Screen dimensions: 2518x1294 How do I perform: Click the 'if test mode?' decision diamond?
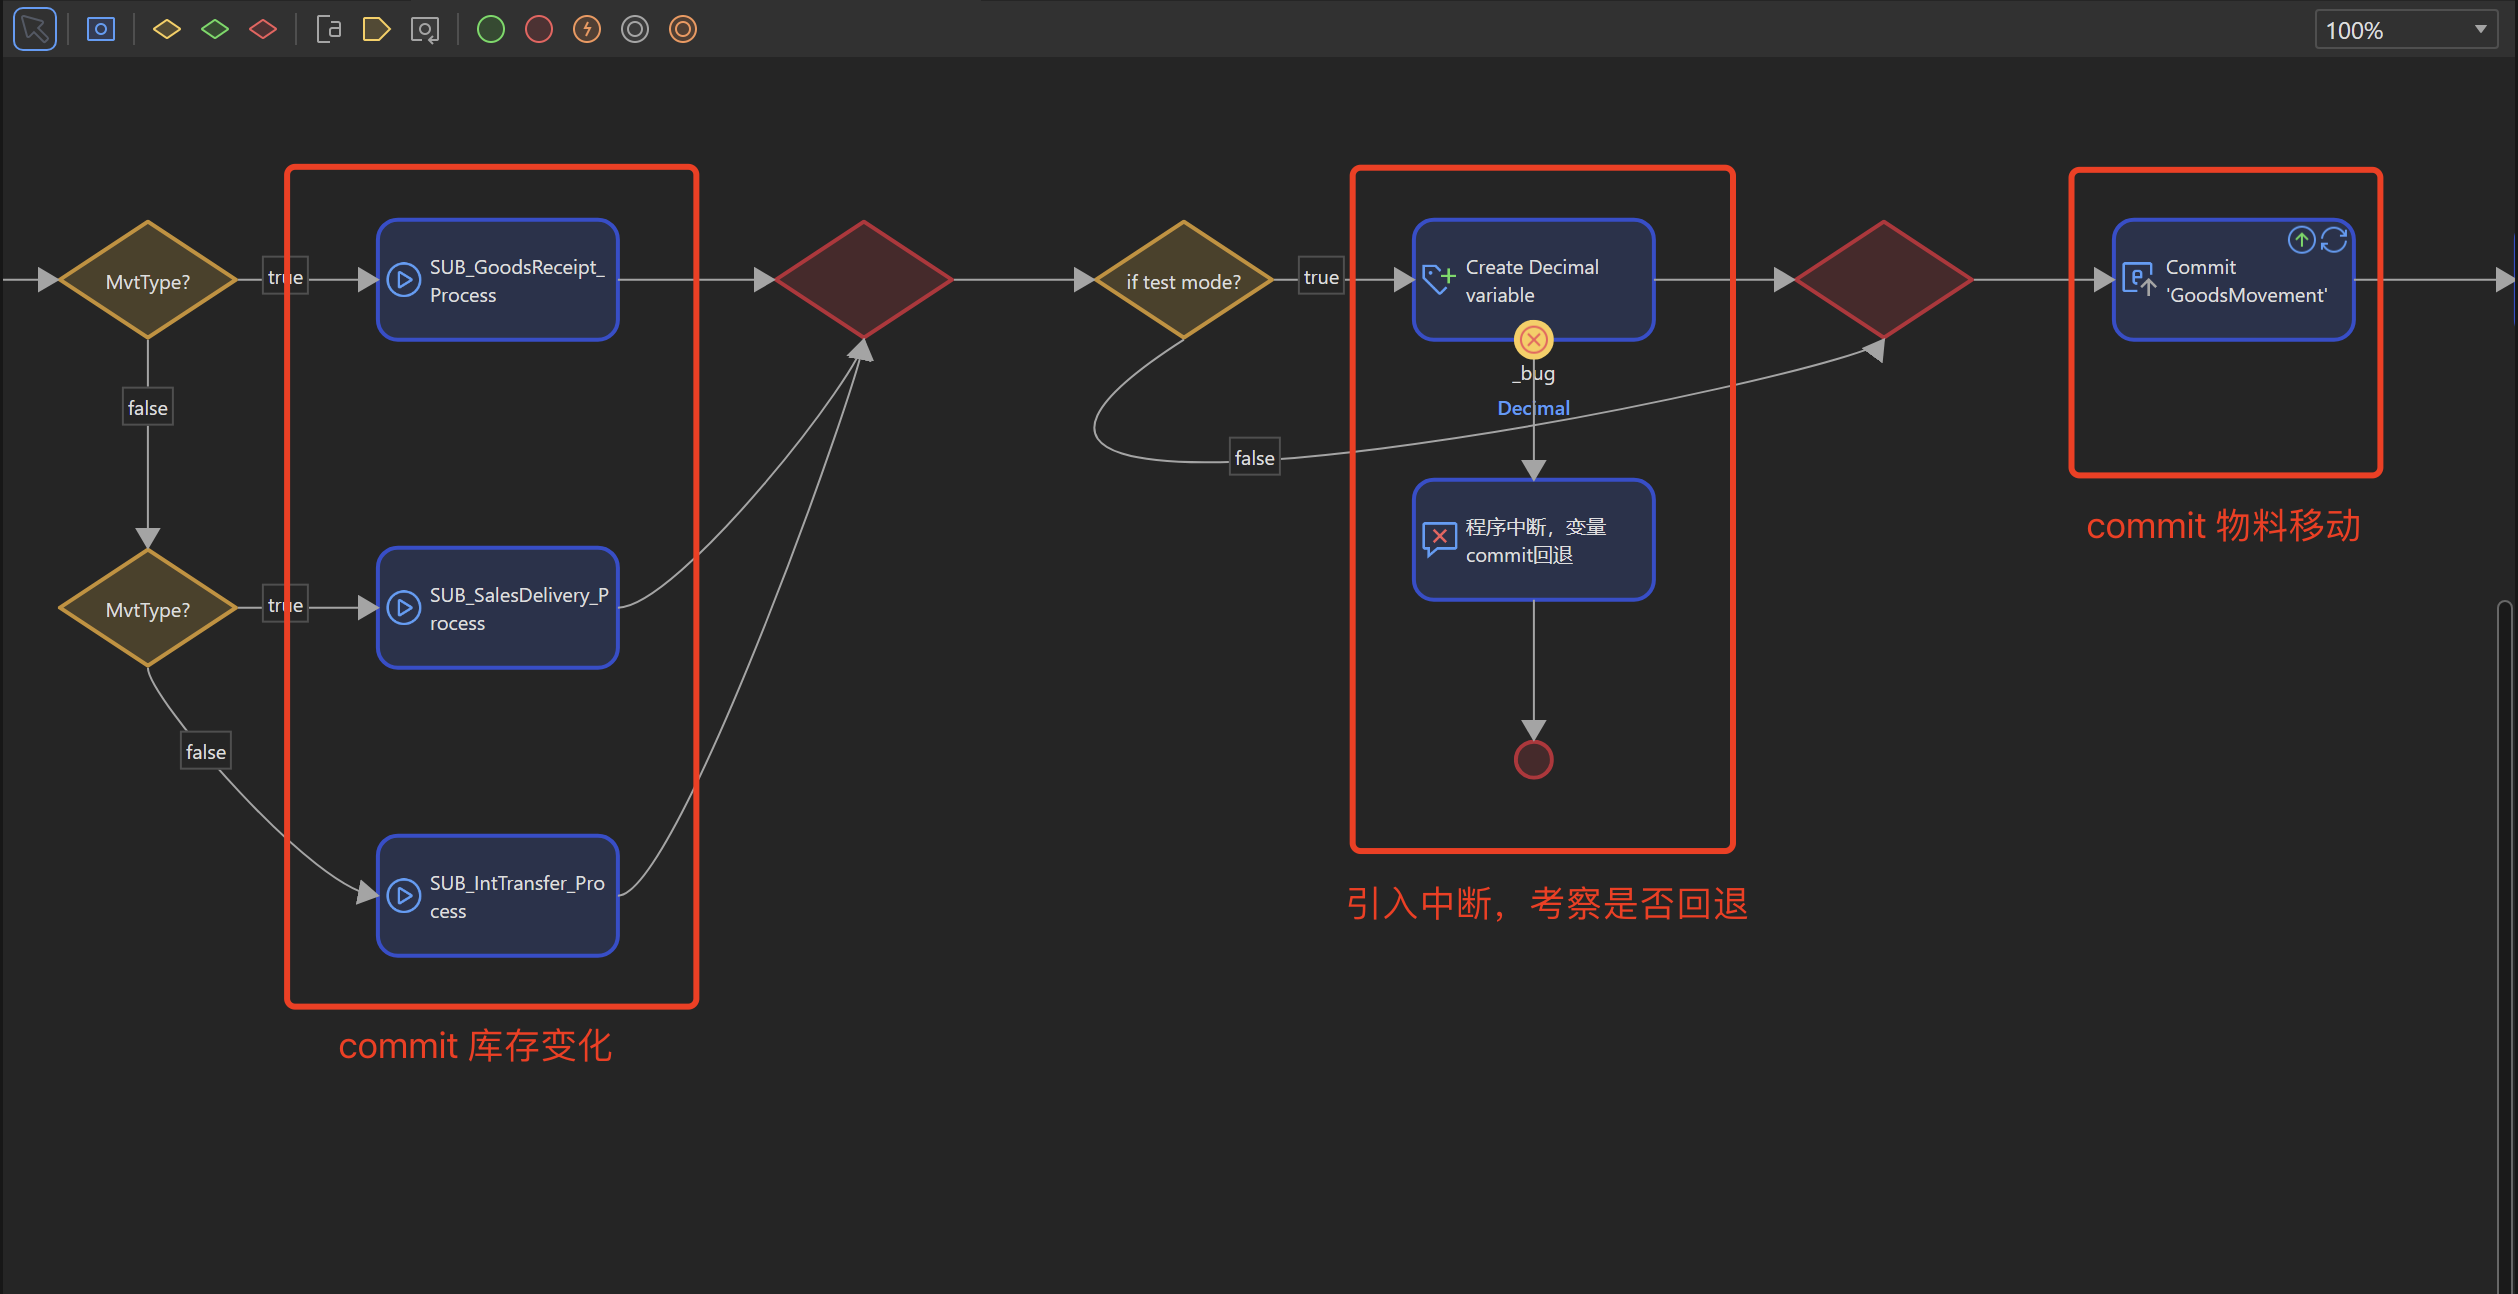1183,281
